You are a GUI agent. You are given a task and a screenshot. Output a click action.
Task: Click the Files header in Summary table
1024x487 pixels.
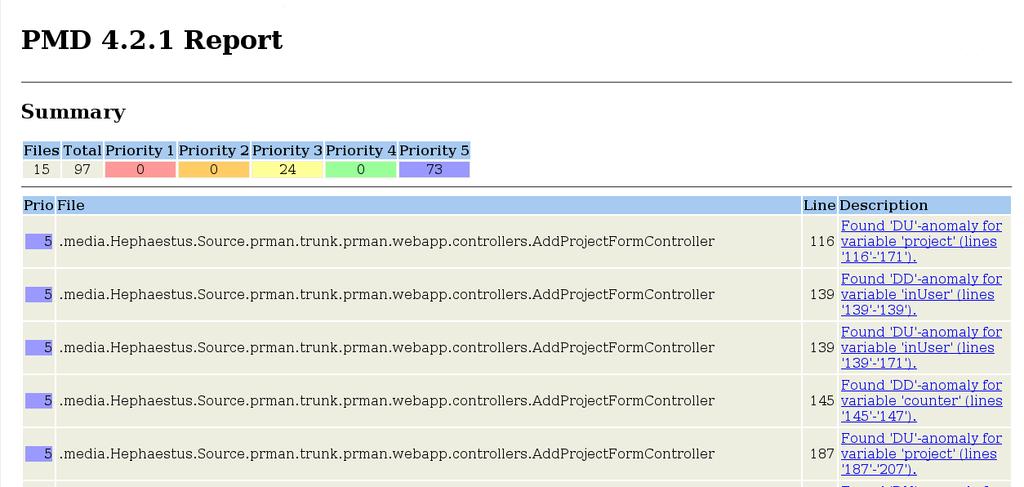point(41,151)
